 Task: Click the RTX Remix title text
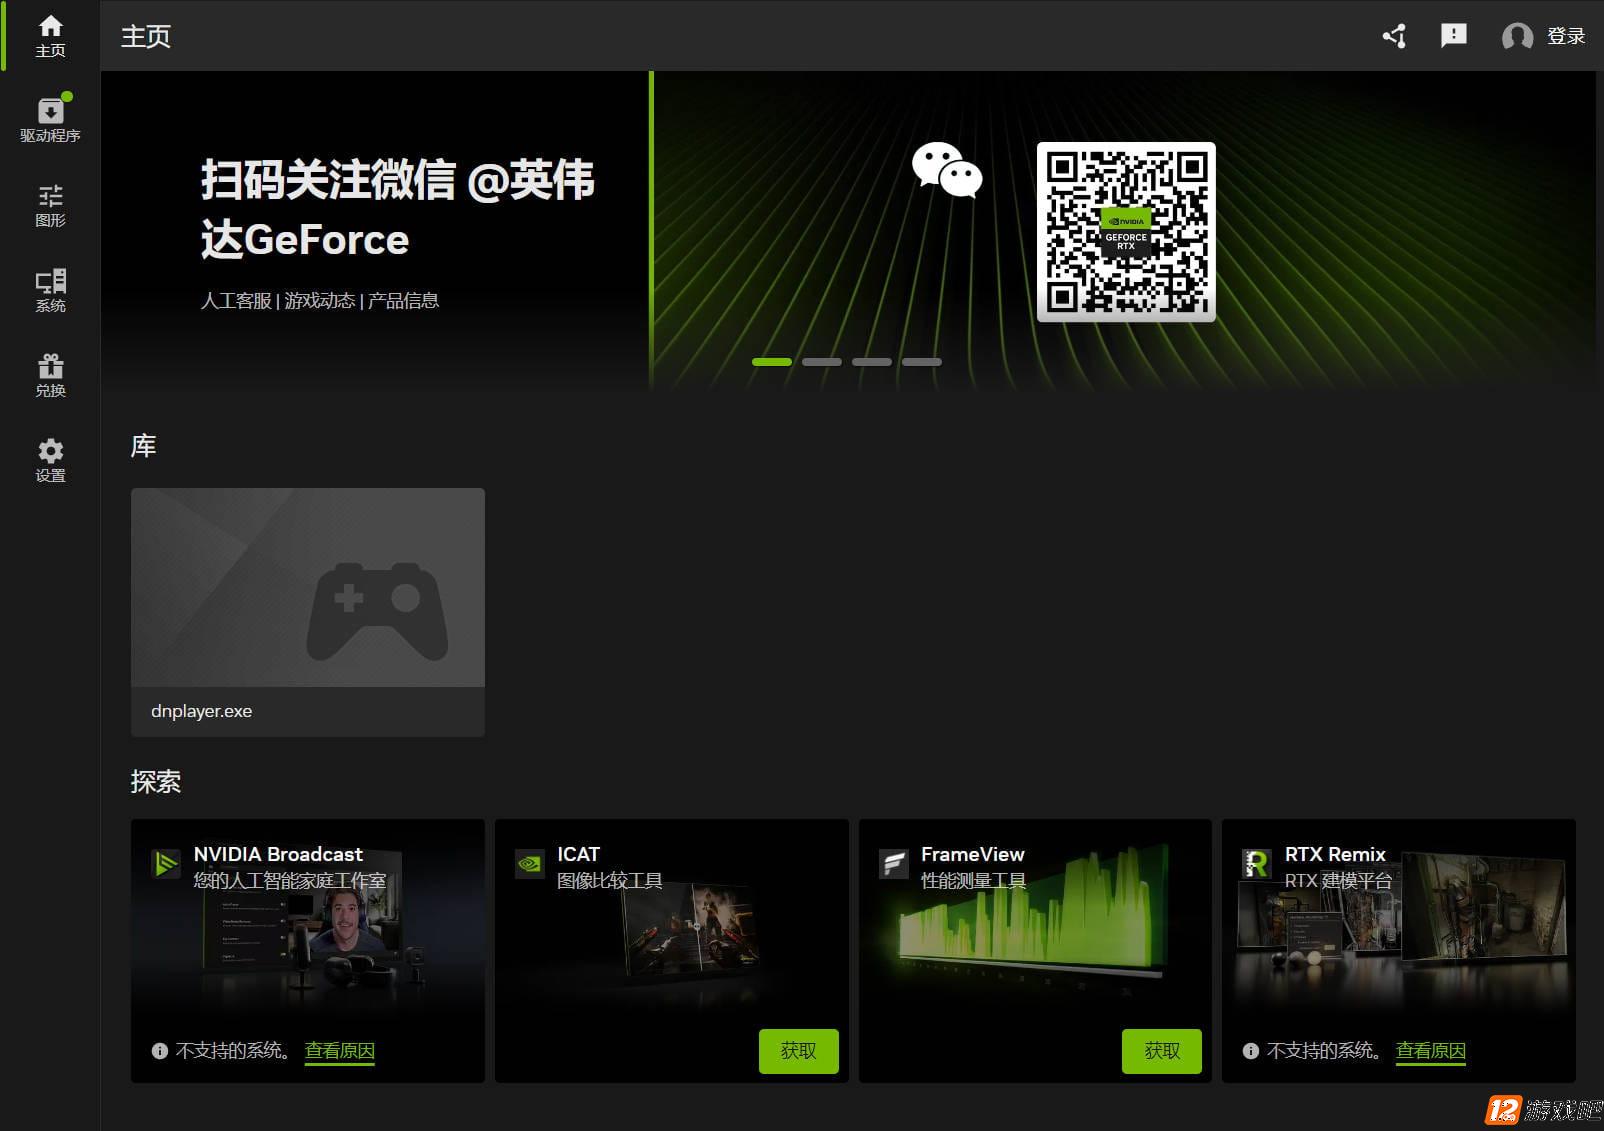coord(1335,854)
